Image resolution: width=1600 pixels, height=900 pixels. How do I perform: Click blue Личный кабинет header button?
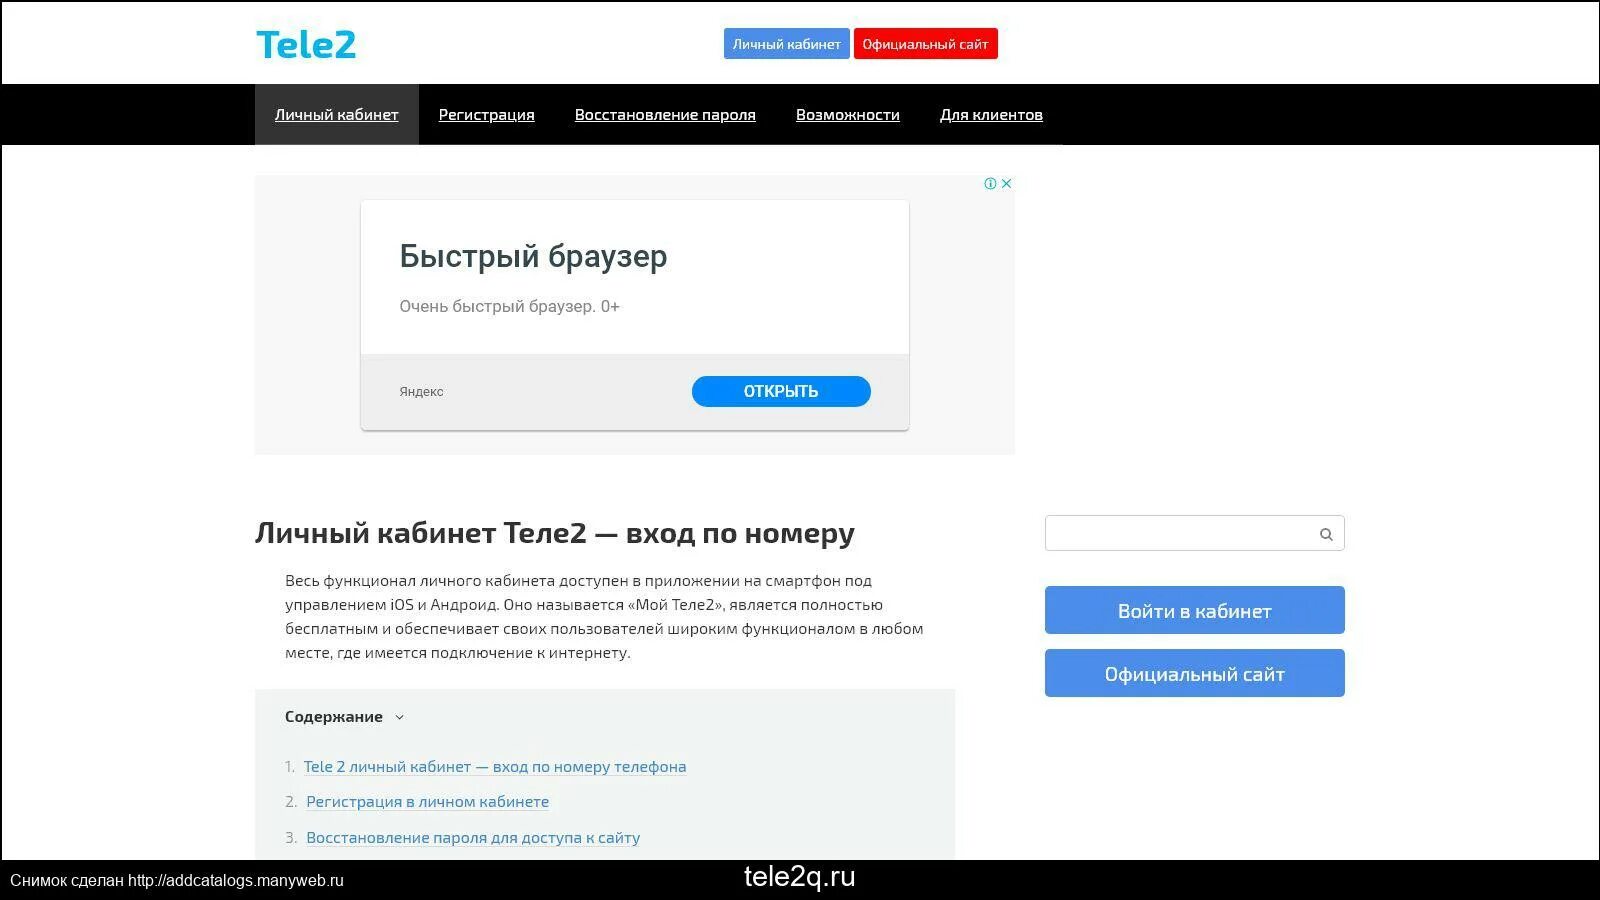click(x=787, y=44)
